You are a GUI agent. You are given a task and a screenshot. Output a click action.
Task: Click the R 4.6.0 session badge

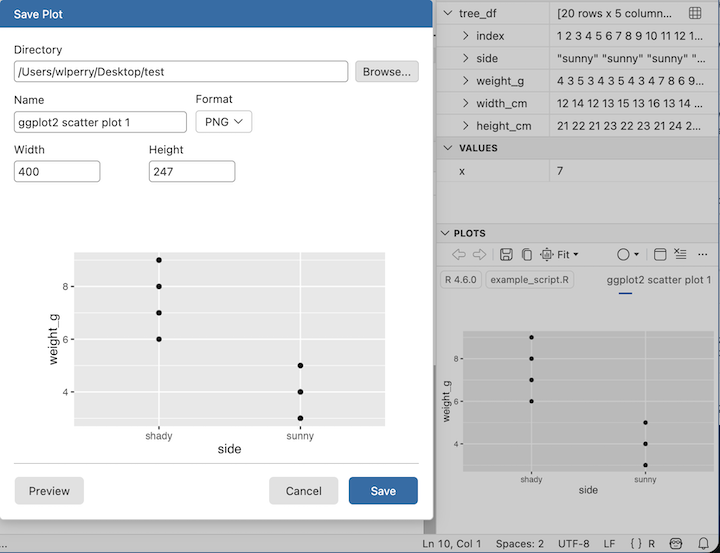coord(461,280)
